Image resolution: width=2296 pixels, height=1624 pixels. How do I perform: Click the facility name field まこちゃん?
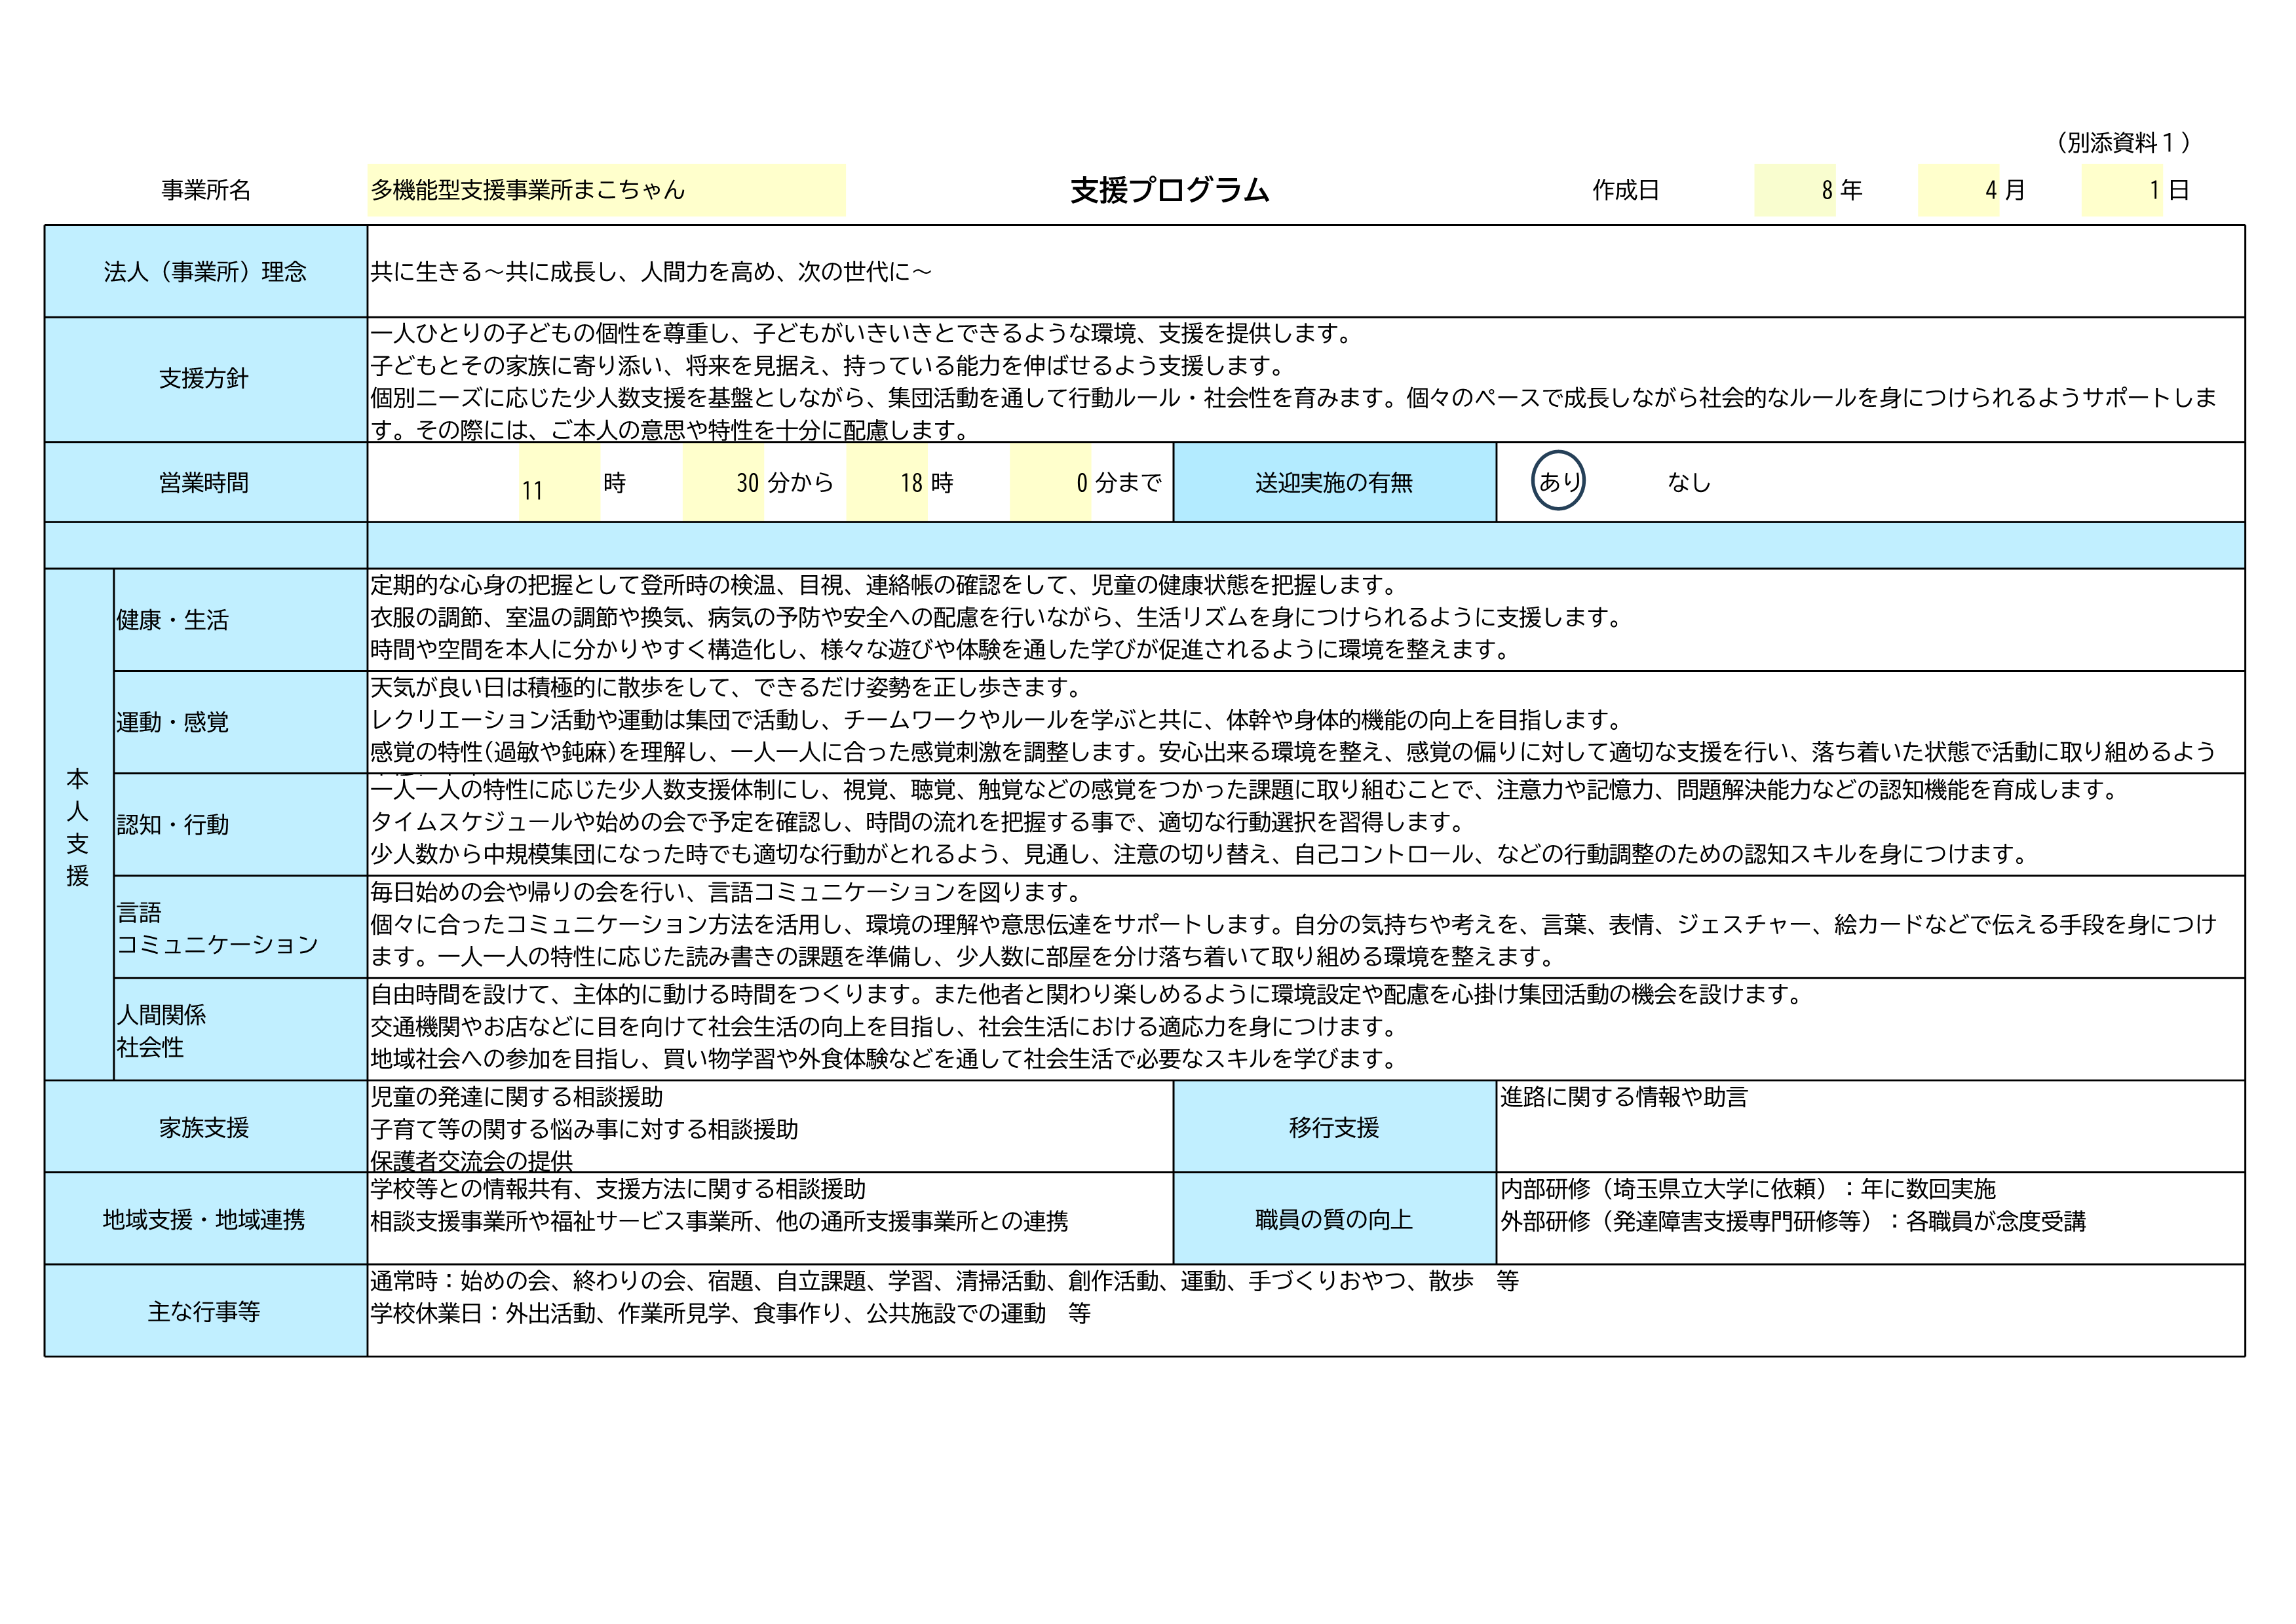pos(606,190)
